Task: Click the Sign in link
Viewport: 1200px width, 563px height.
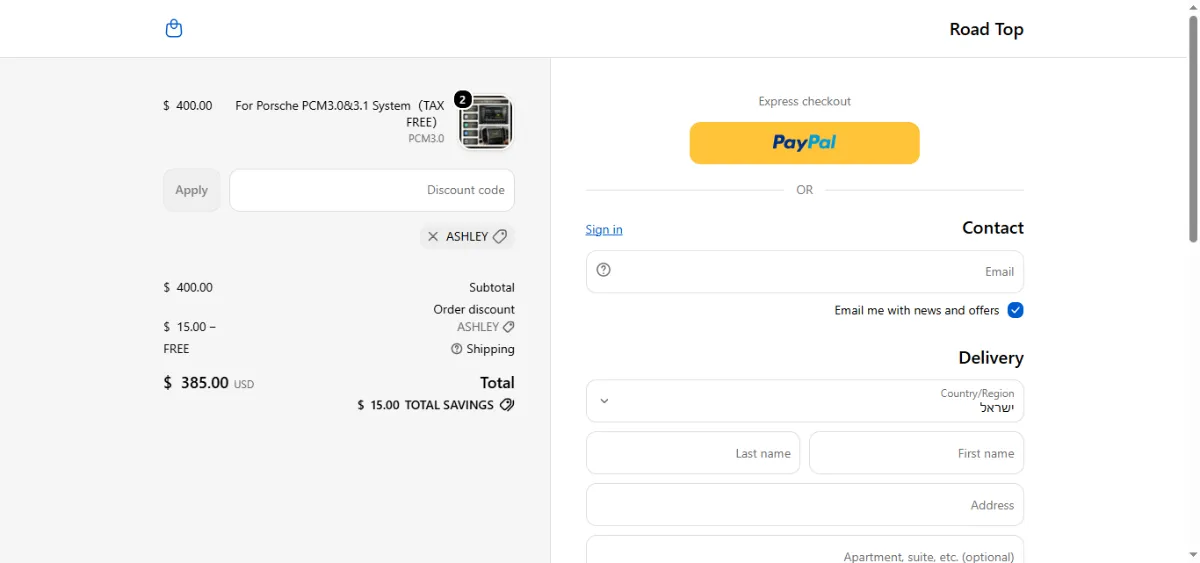Action: tap(604, 229)
